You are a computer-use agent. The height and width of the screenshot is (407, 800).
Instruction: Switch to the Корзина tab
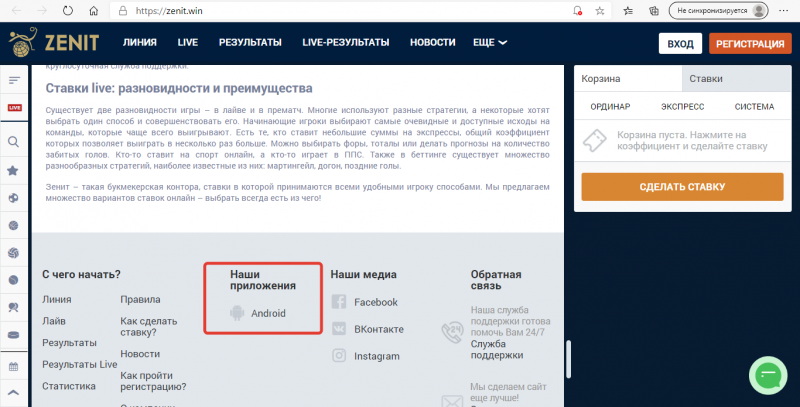point(628,79)
